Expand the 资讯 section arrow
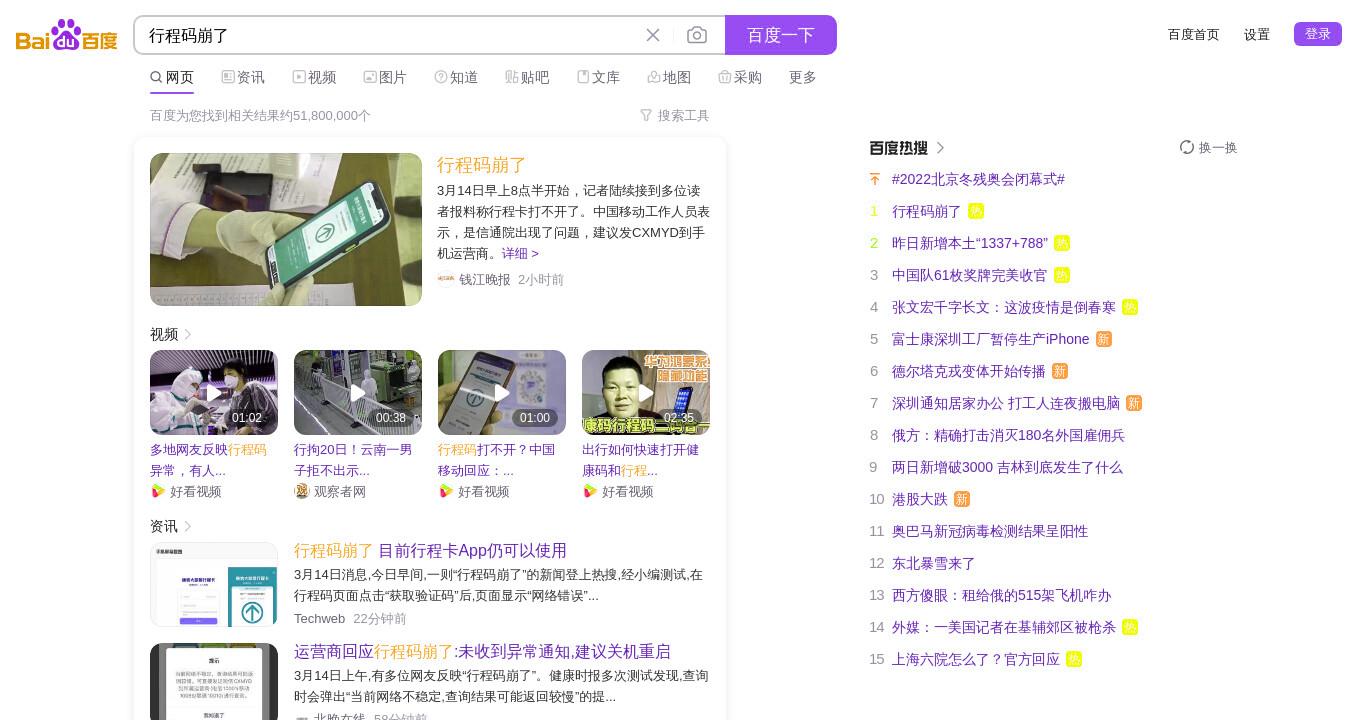The image size is (1366, 720). tap(188, 526)
